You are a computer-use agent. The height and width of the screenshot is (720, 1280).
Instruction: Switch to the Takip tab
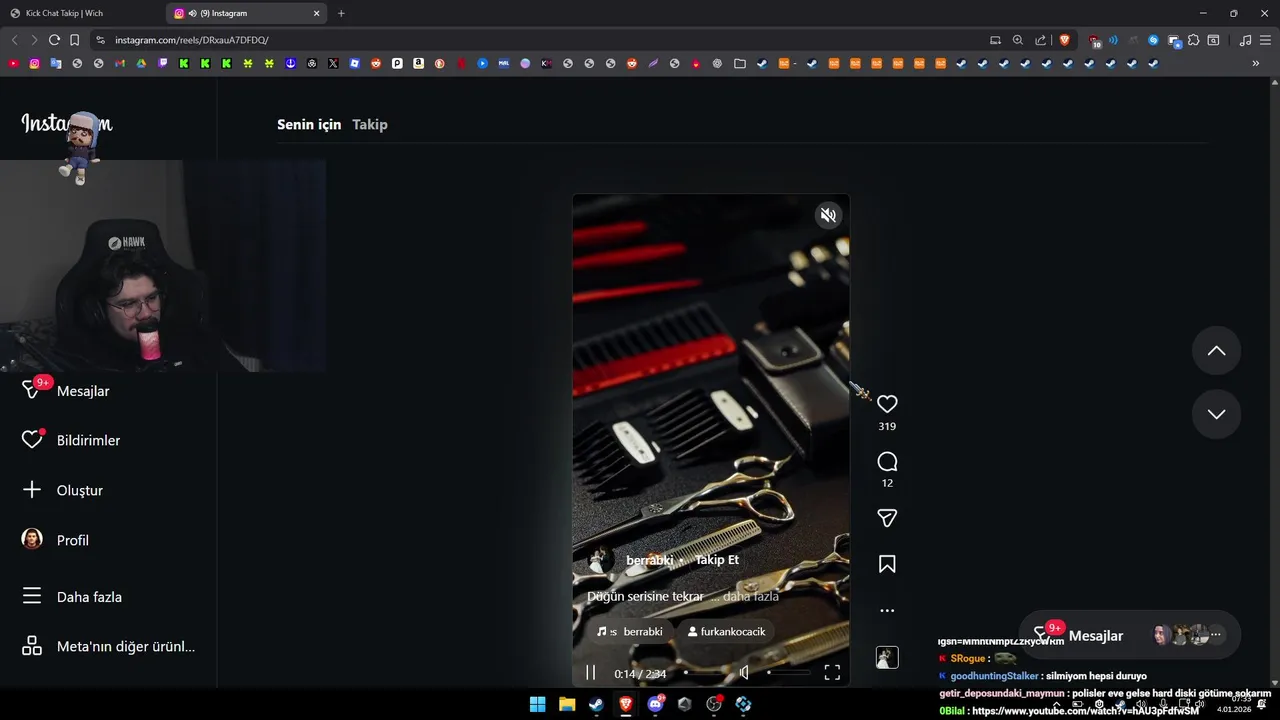point(370,124)
